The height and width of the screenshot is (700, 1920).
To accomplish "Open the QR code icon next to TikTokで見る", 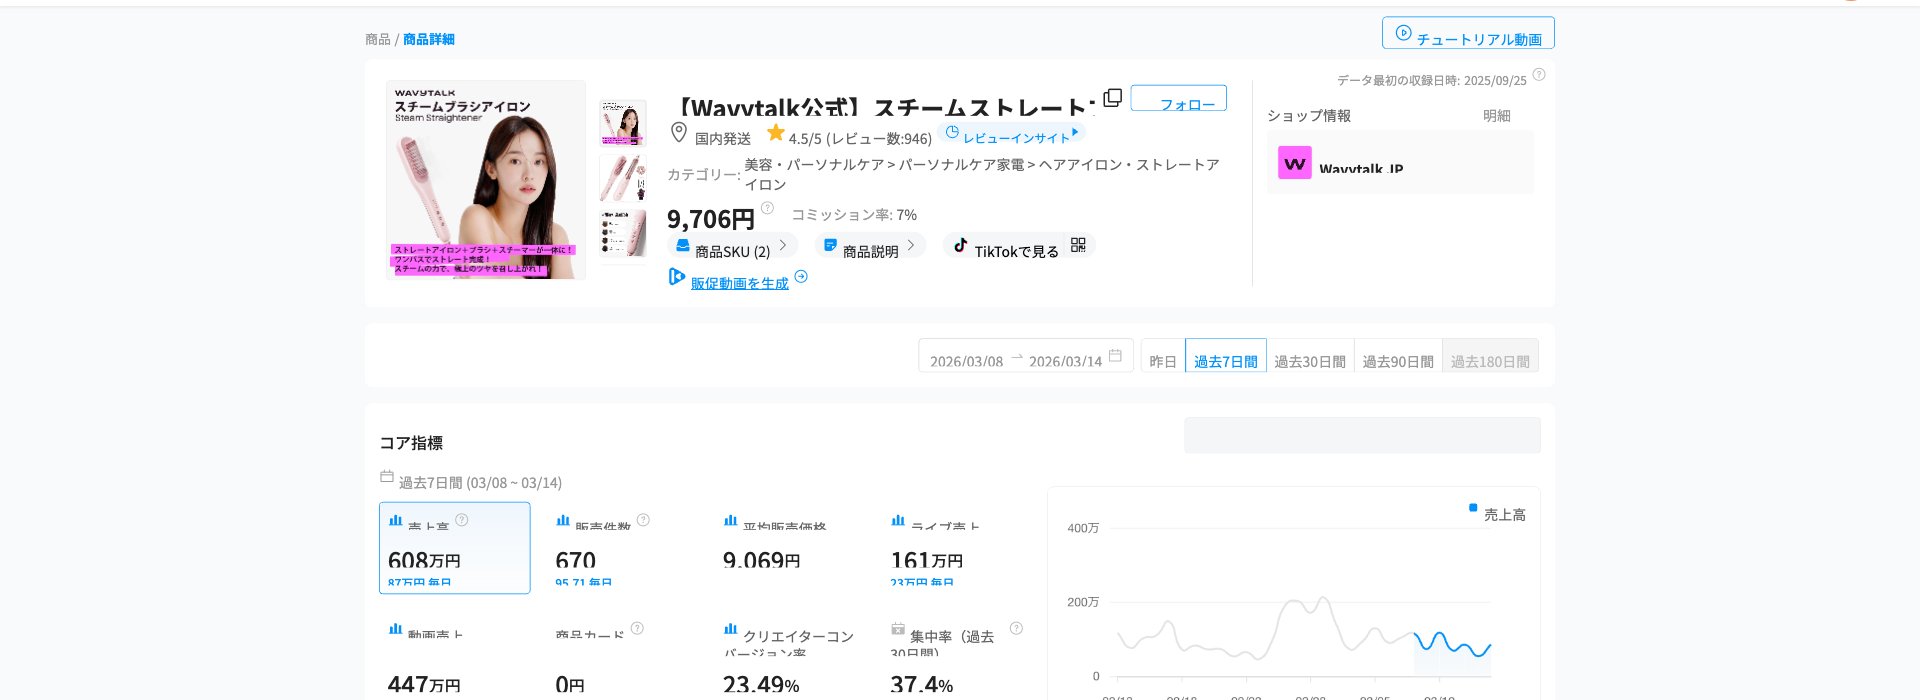I will [1078, 245].
